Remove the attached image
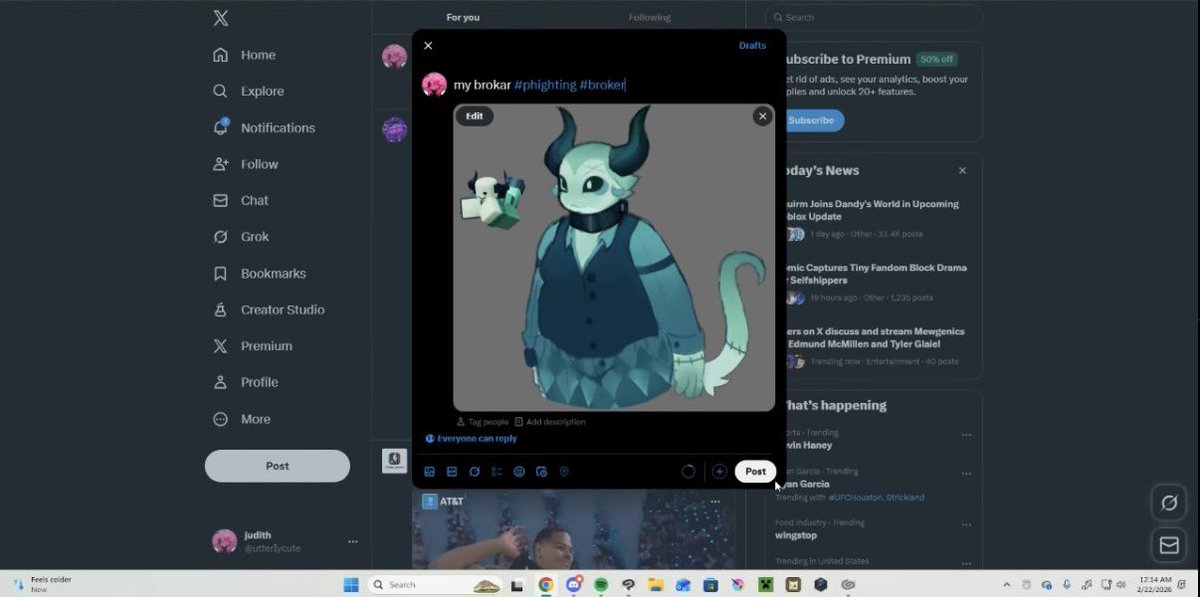Image resolution: width=1200 pixels, height=597 pixels. (x=763, y=116)
